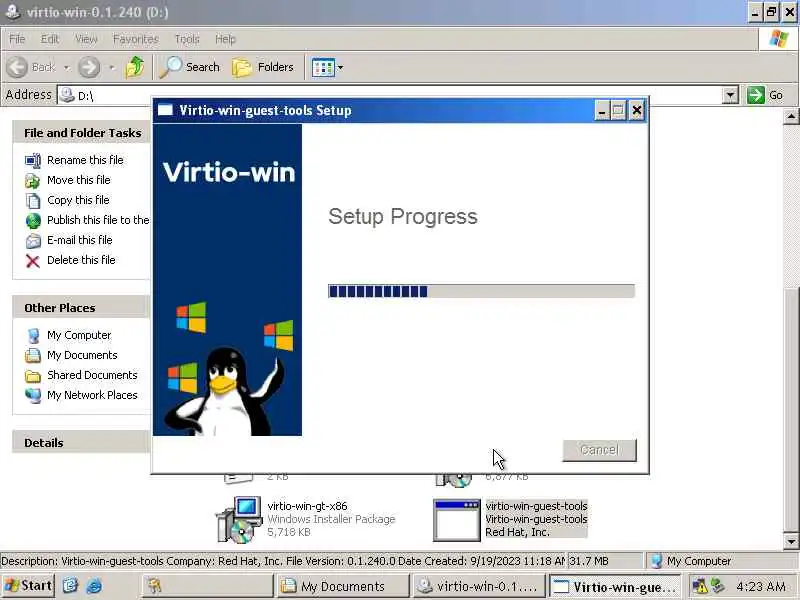This screenshot has width=800, height=600.
Task: Click the Rename this file icon
Action: click(x=33, y=161)
